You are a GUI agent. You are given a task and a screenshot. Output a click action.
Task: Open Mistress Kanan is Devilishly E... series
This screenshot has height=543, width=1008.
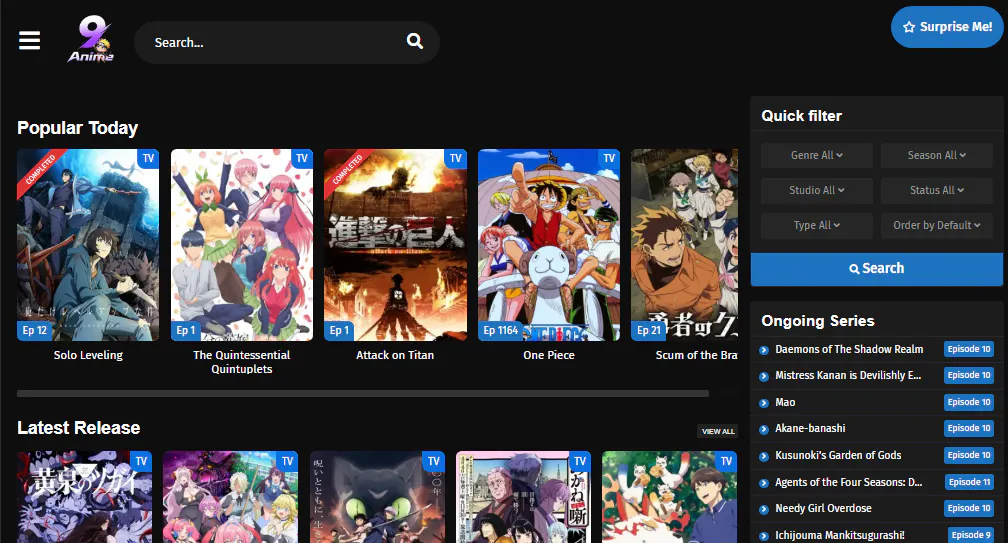pos(848,375)
